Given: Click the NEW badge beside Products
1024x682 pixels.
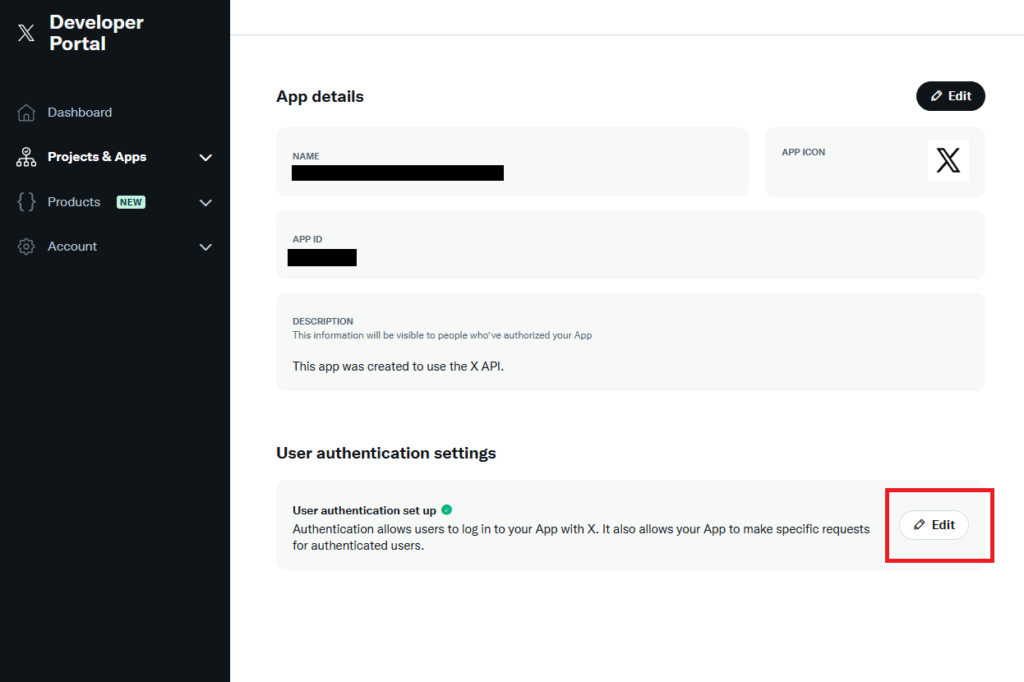Looking at the screenshot, I should [x=131, y=202].
